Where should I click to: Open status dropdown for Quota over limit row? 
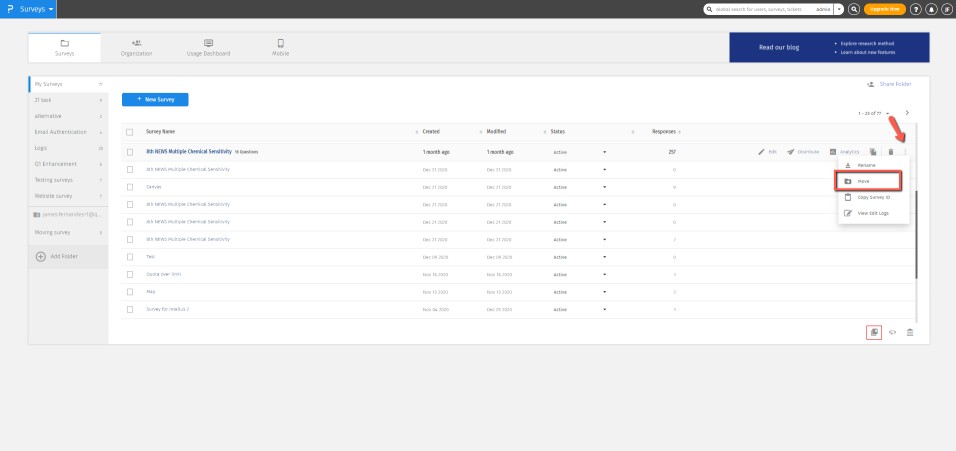(x=604, y=275)
